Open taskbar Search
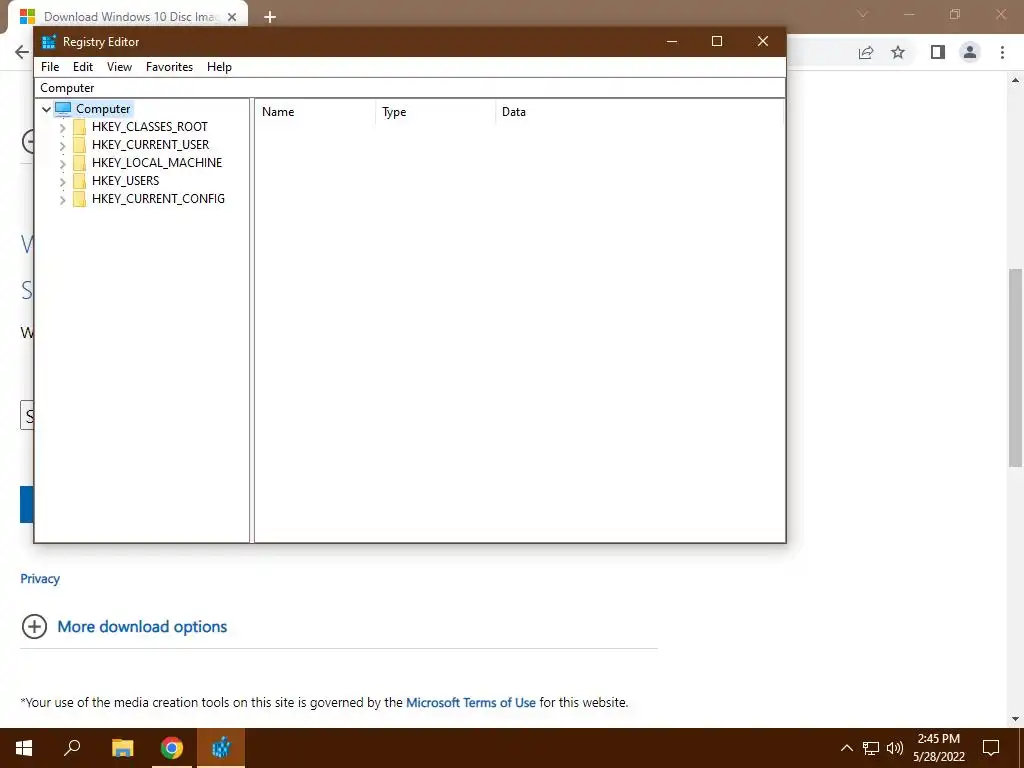 pos(72,748)
